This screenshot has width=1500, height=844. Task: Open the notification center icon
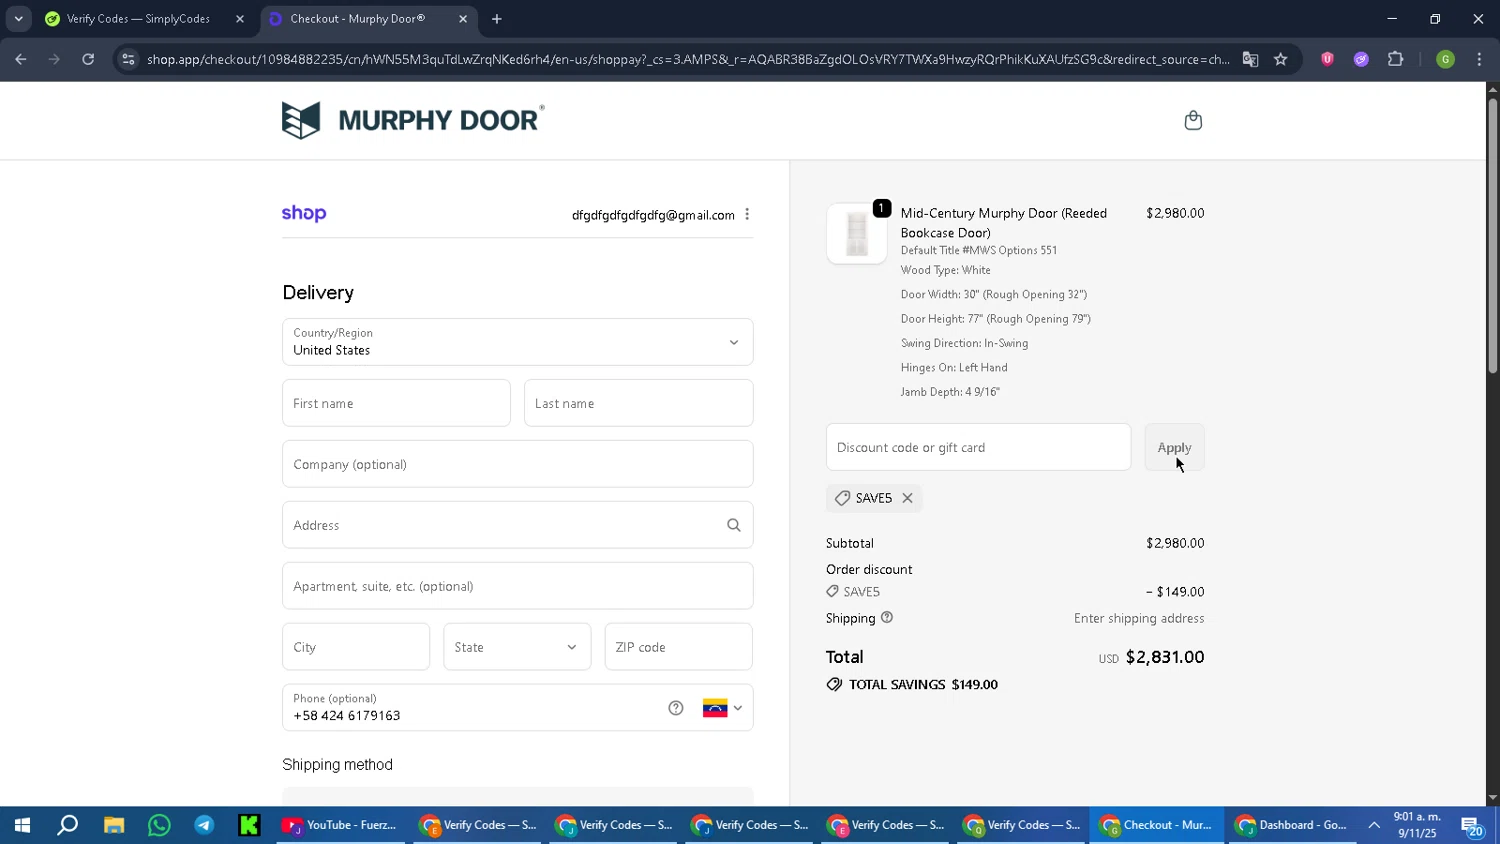coord(1472,825)
